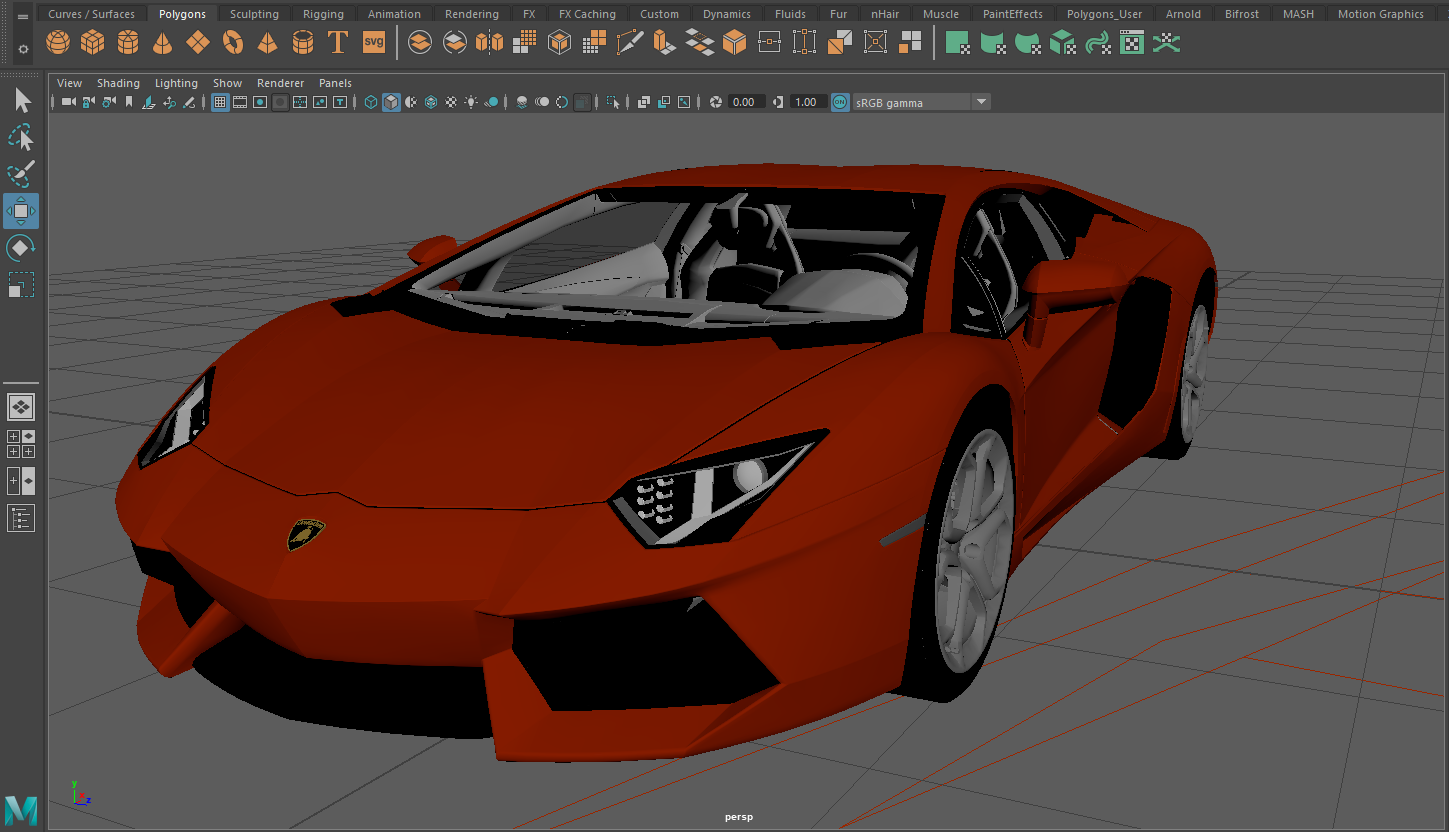Activate the Rotate tool
The width and height of the screenshot is (1449, 832).
pyautogui.click(x=22, y=248)
